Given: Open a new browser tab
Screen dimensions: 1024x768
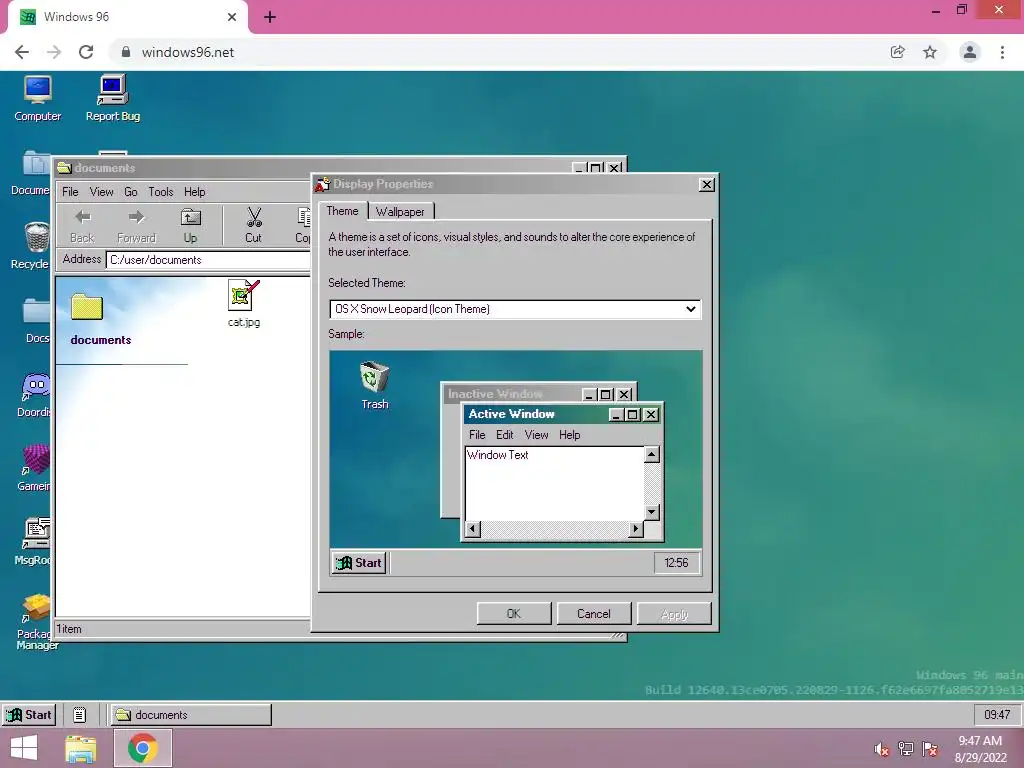Looking at the screenshot, I should point(270,17).
